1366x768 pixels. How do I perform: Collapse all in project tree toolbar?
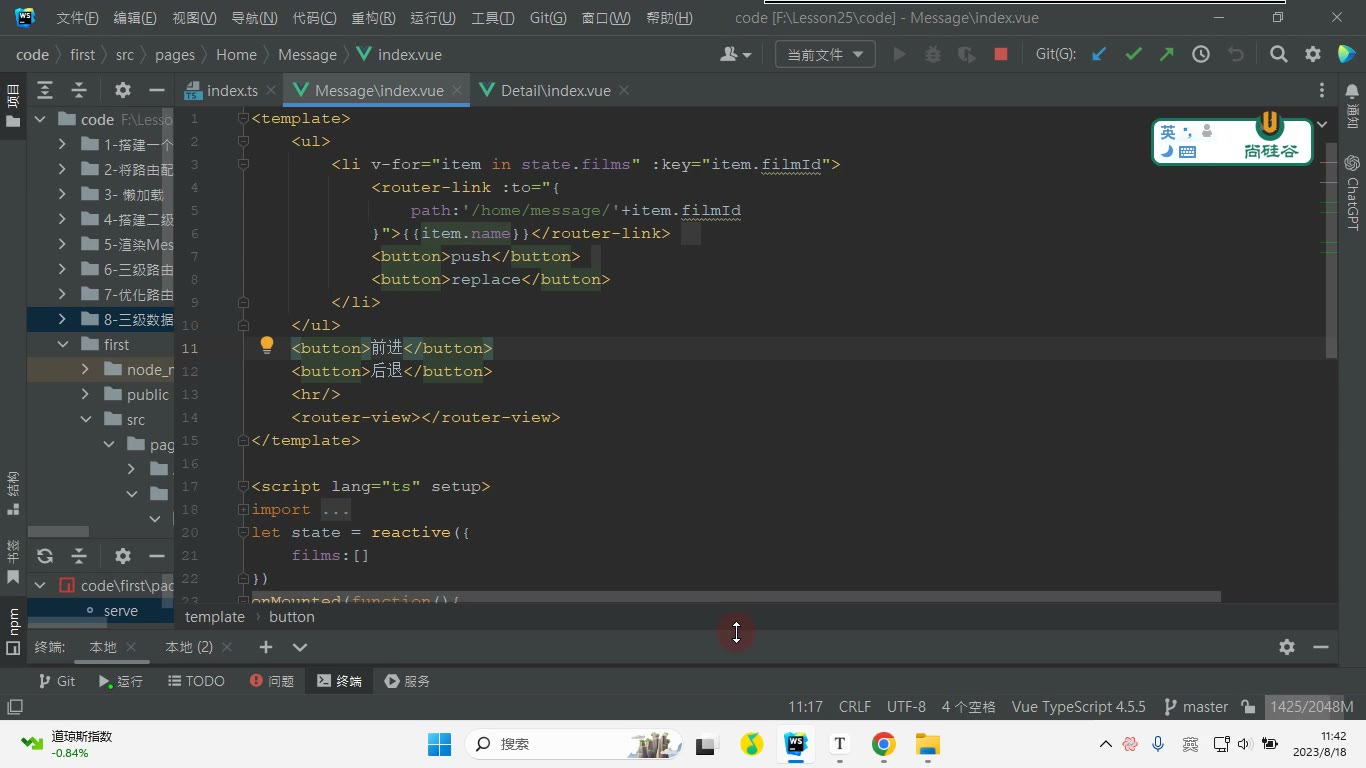79,90
